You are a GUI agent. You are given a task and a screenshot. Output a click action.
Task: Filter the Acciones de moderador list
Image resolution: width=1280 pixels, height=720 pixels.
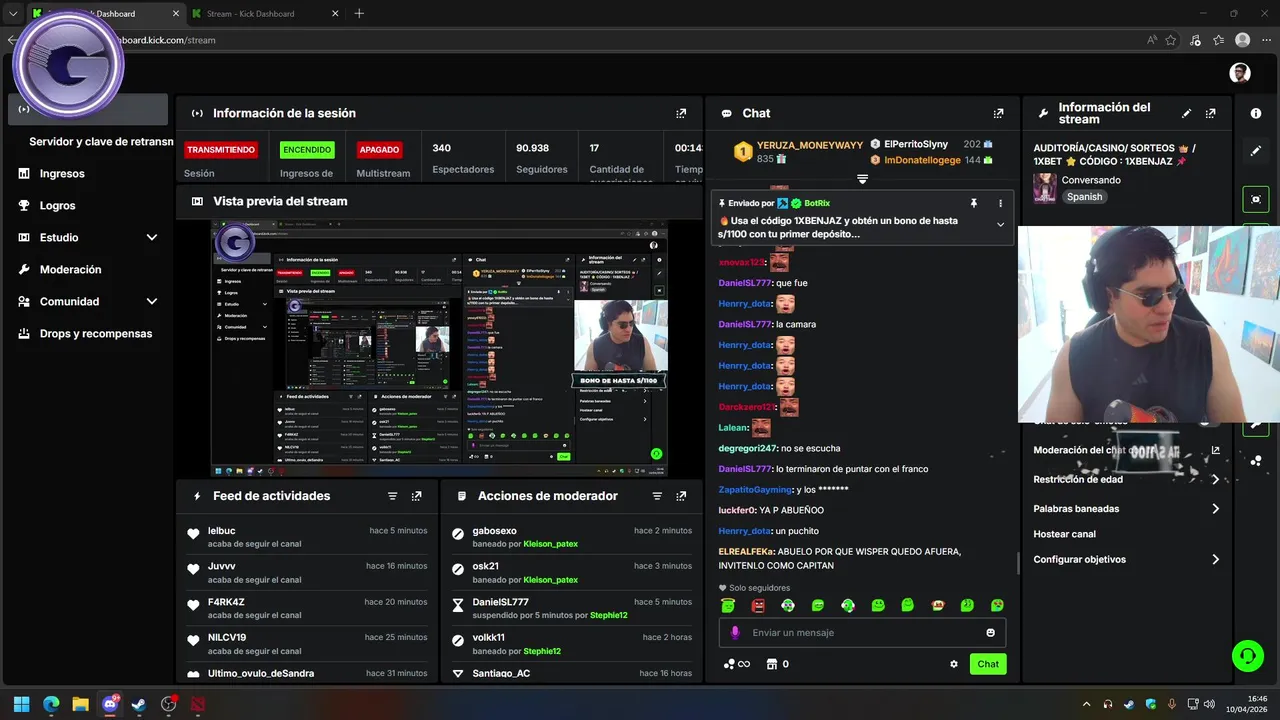click(657, 496)
